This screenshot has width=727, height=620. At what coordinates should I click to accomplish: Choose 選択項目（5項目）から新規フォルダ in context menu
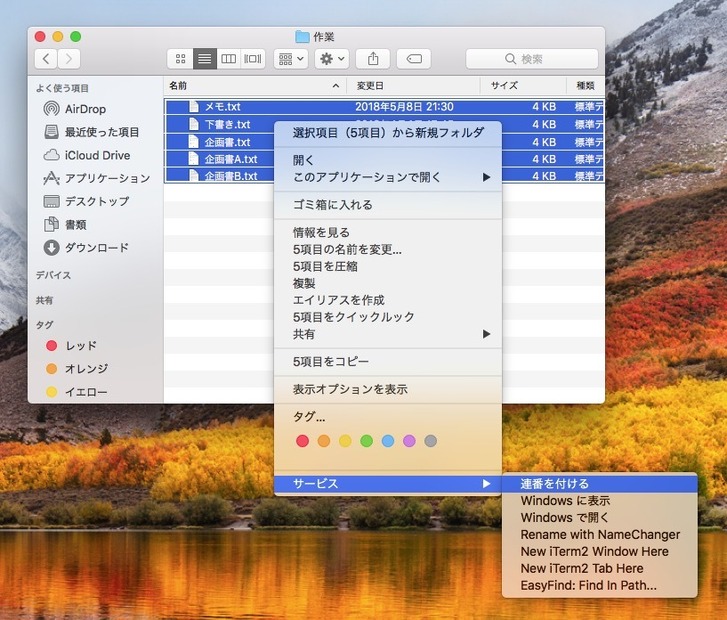pos(388,133)
